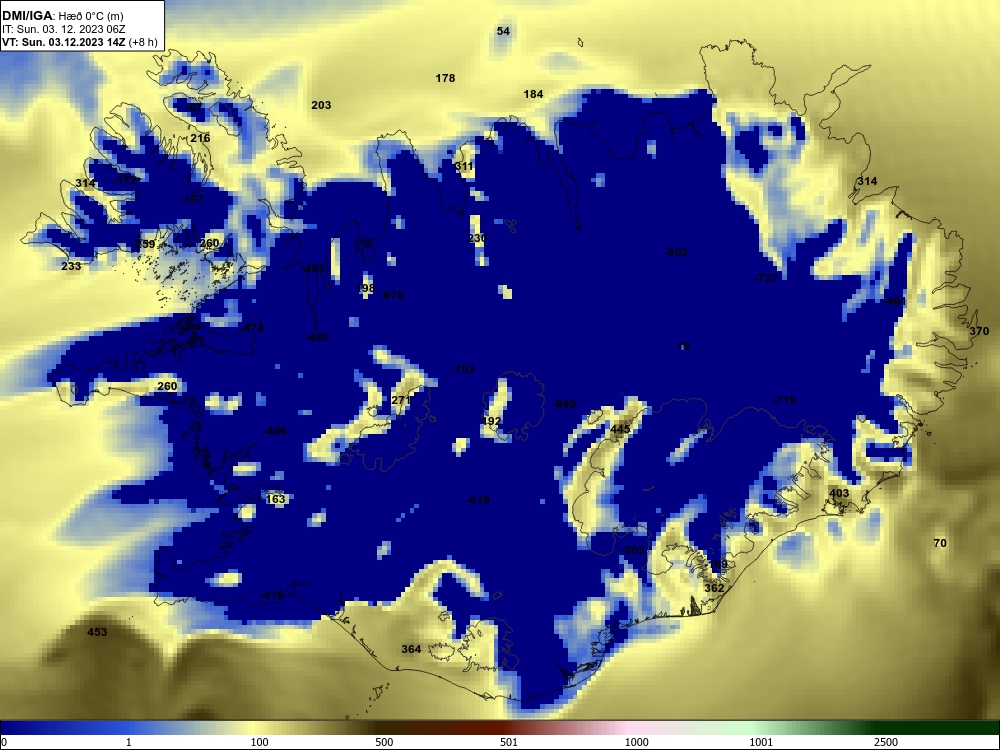This screenshot has width=1000, height=750.
Task: Click the negative value label -167
Action: pyautogui.click(x=192, y=199)
